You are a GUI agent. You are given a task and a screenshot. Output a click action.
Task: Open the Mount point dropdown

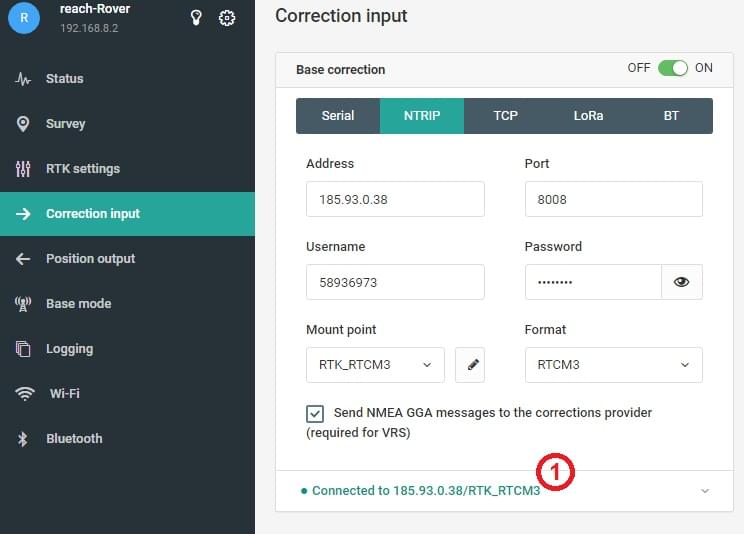click(375, 365)
